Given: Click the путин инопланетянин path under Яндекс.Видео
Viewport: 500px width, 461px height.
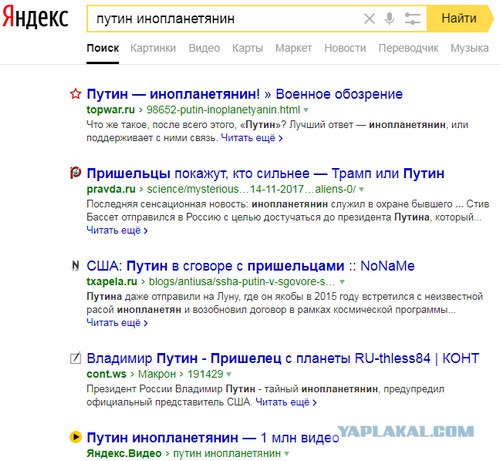Looking at the screenshot, I should coord(227,453).
